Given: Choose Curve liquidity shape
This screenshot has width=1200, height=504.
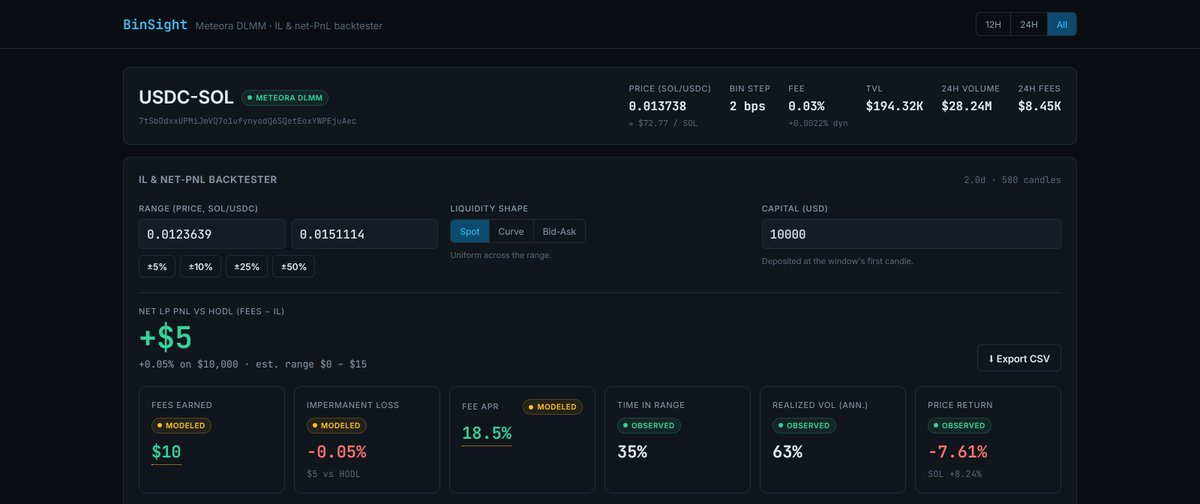Looking at the screenshot, I should click(511, 231).
